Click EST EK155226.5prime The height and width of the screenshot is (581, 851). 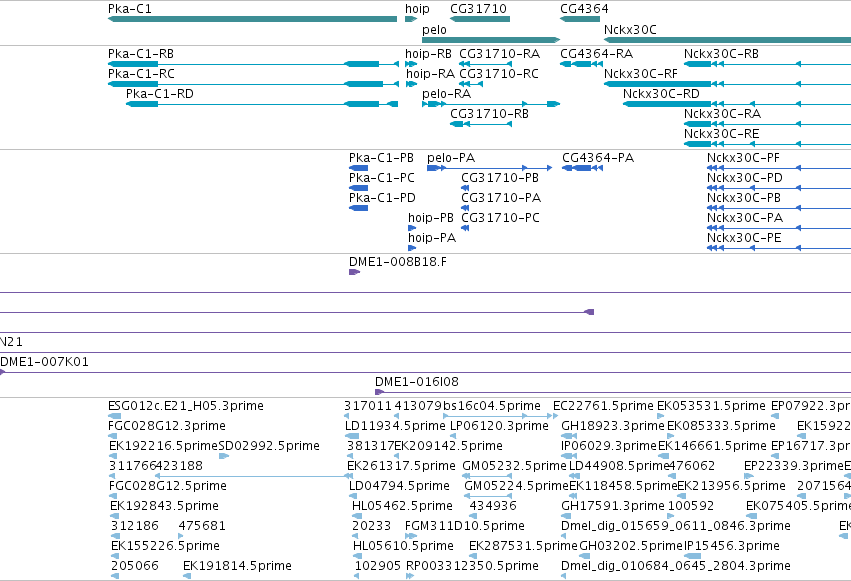166,546
